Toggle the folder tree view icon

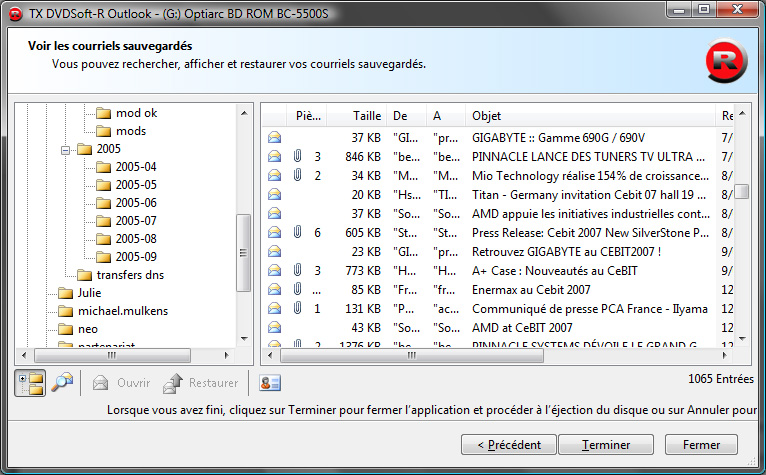(x=30, y=383)
